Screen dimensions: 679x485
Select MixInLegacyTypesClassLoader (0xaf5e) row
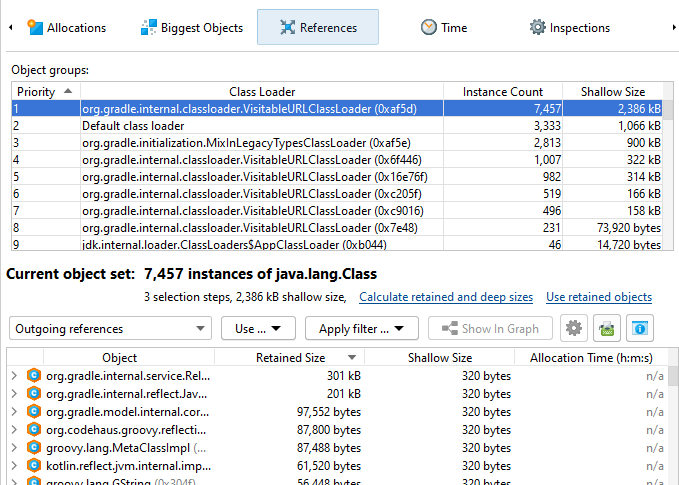coord(337,142)
